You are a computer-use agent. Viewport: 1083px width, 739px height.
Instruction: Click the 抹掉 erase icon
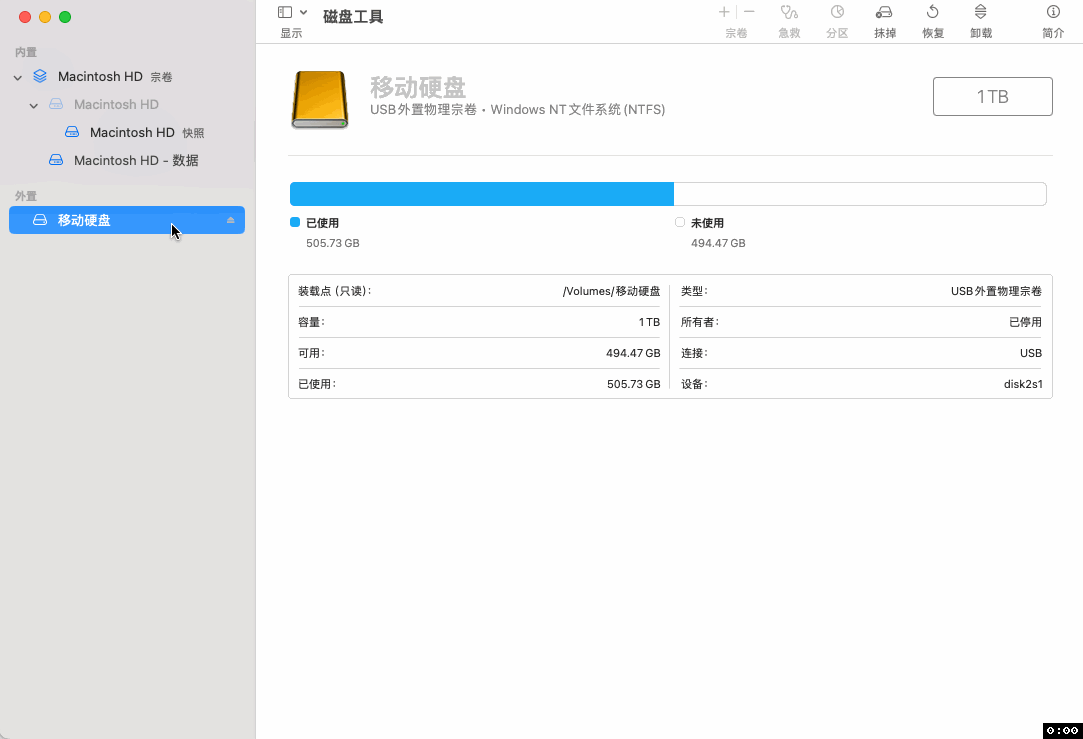[884, 12]
